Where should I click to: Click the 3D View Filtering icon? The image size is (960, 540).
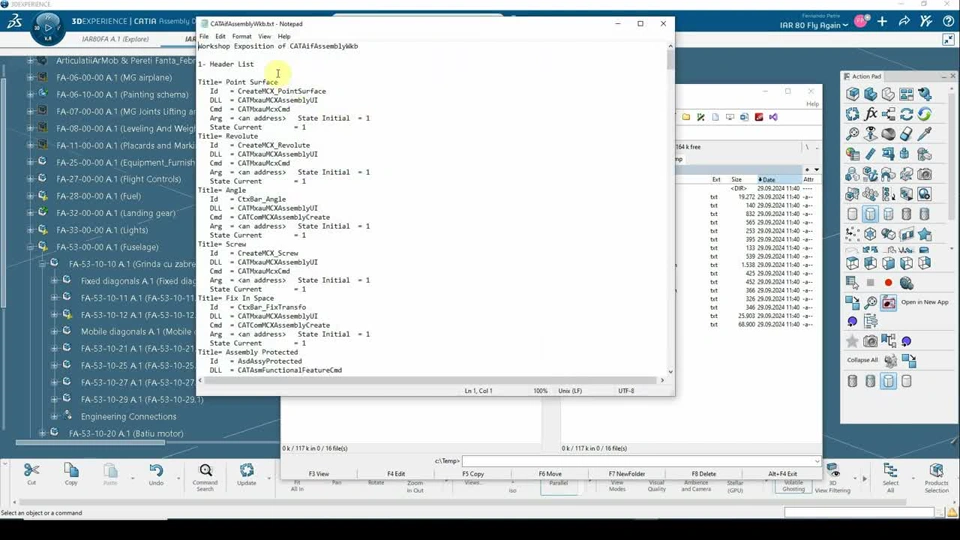pos(833,470)
